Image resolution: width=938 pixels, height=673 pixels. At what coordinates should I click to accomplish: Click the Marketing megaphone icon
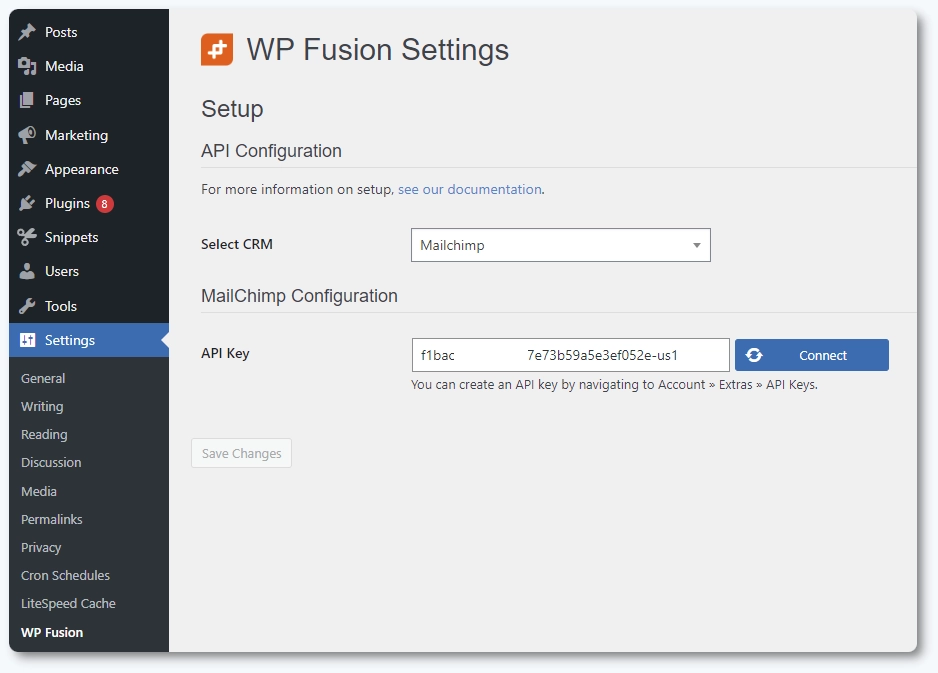click(x=28, y=135)
